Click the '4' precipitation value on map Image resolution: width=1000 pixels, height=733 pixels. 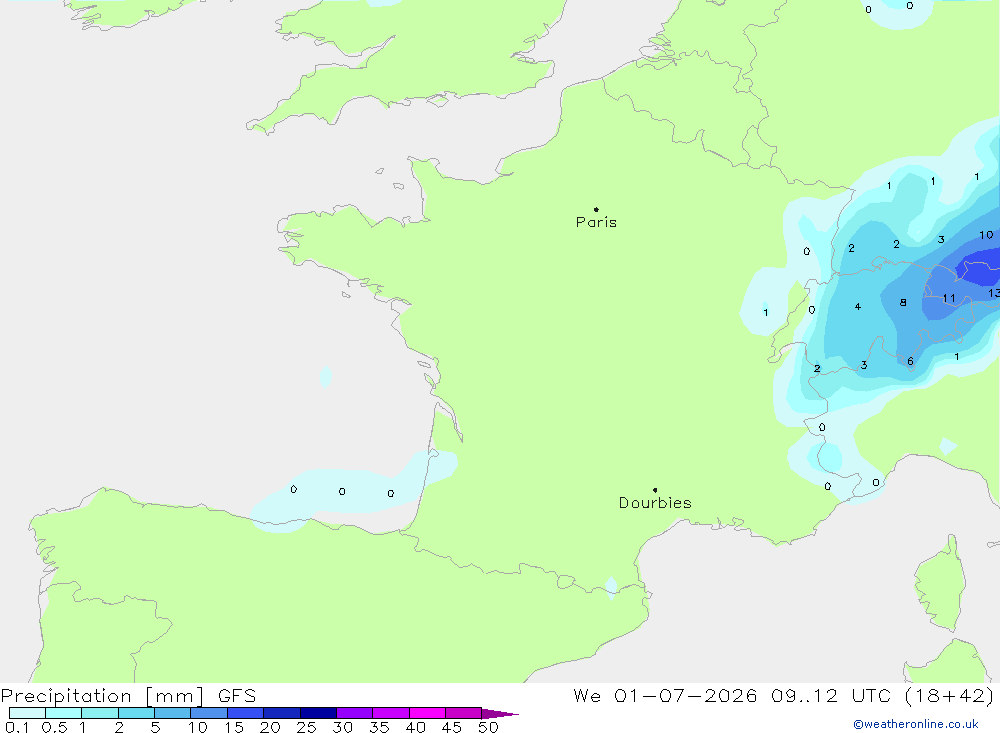(858, 307)
